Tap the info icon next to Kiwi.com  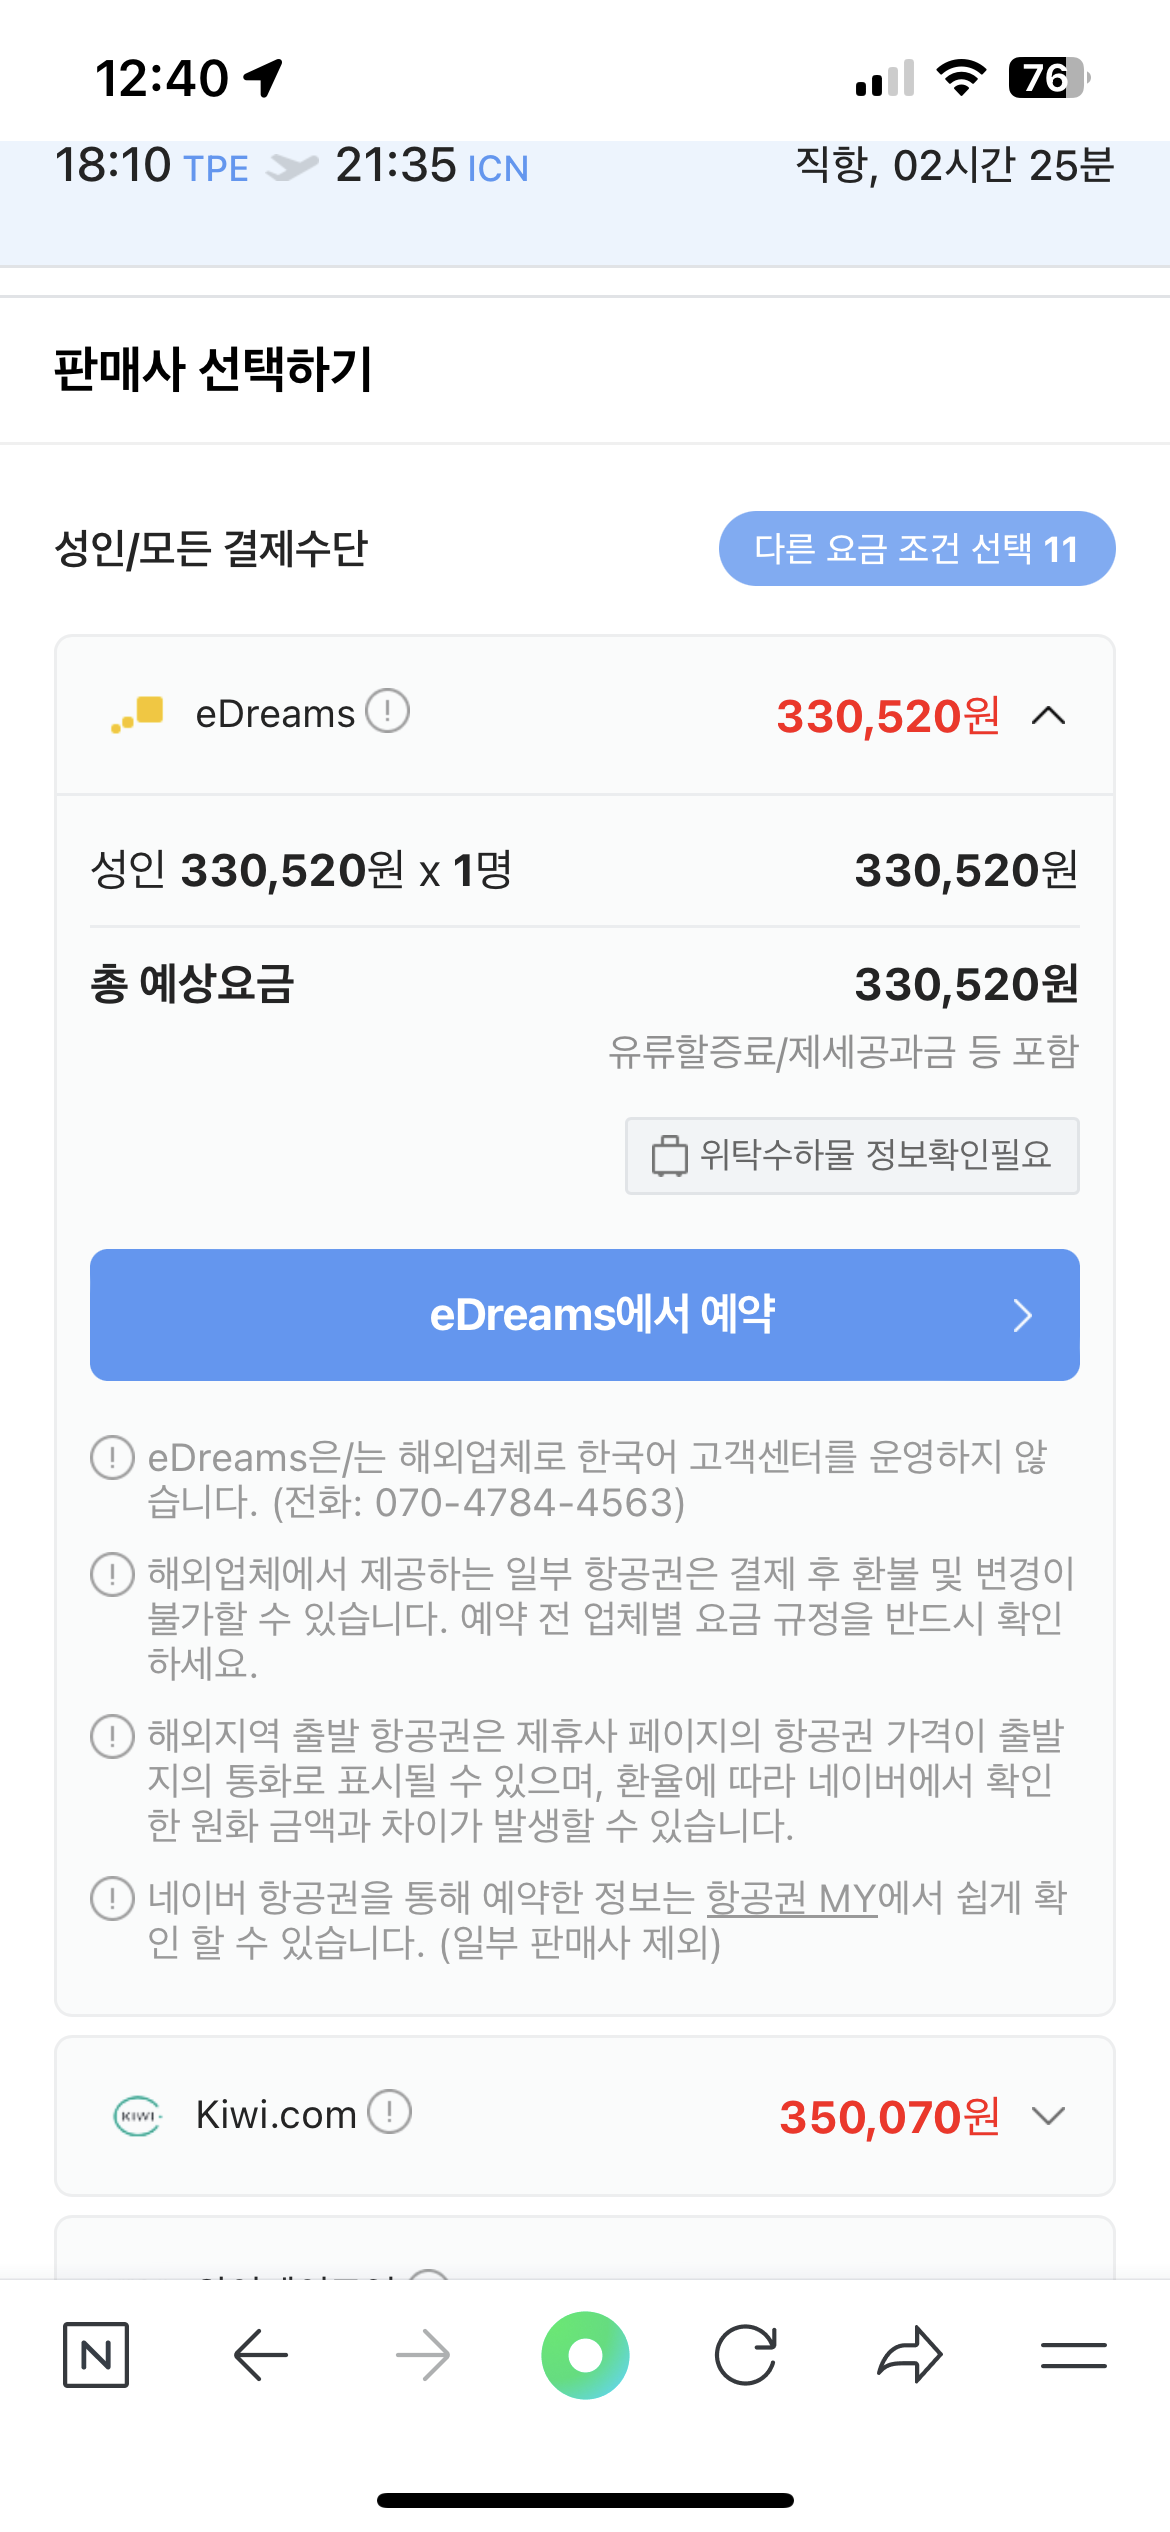pyautogui.click(x=389, y=2113)
